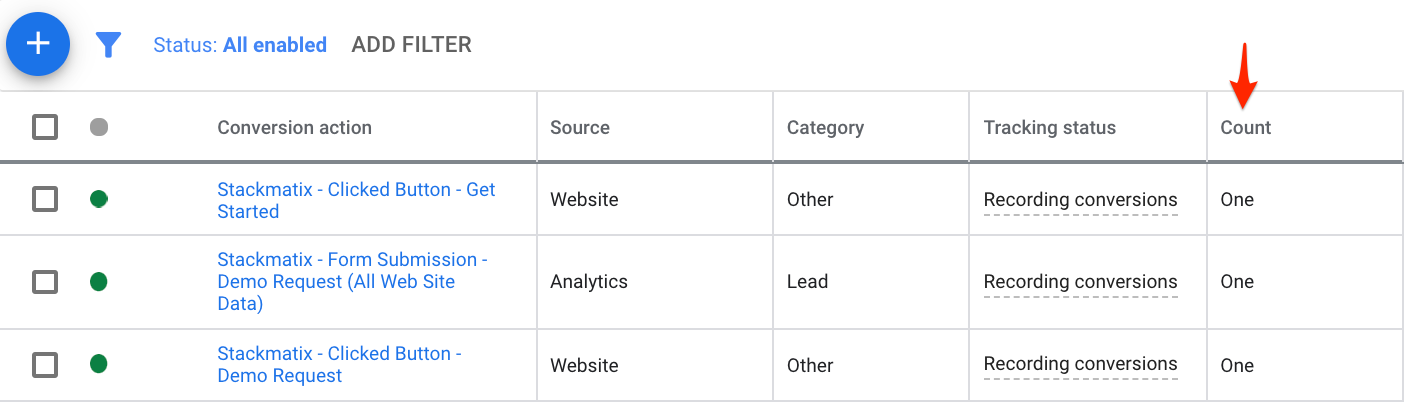Check the box for Form Submission - Demo Request
1404x402 pixels.
[45, 282]
